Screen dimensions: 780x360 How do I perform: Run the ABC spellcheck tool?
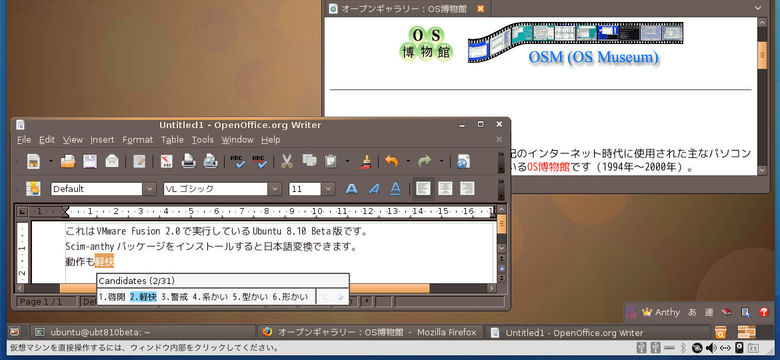[237, 161]
